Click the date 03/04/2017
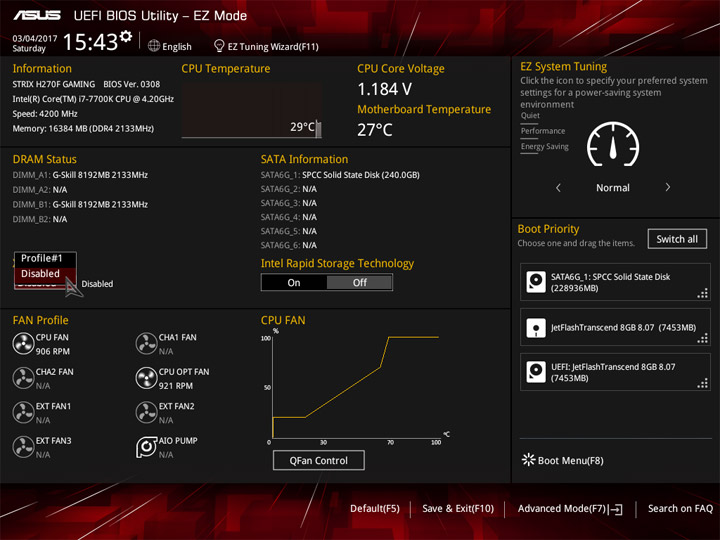The image size is (720, 540). click(35, 39)
